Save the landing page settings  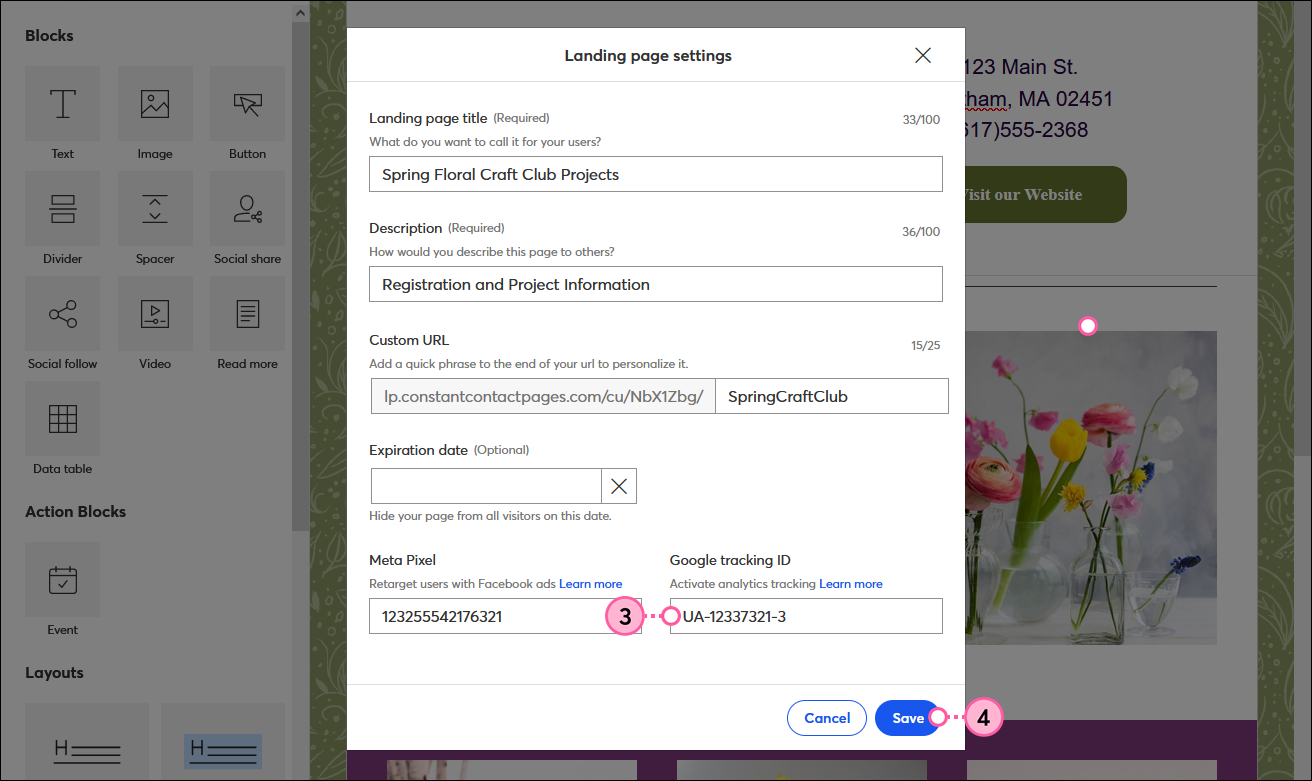(908, 718)
